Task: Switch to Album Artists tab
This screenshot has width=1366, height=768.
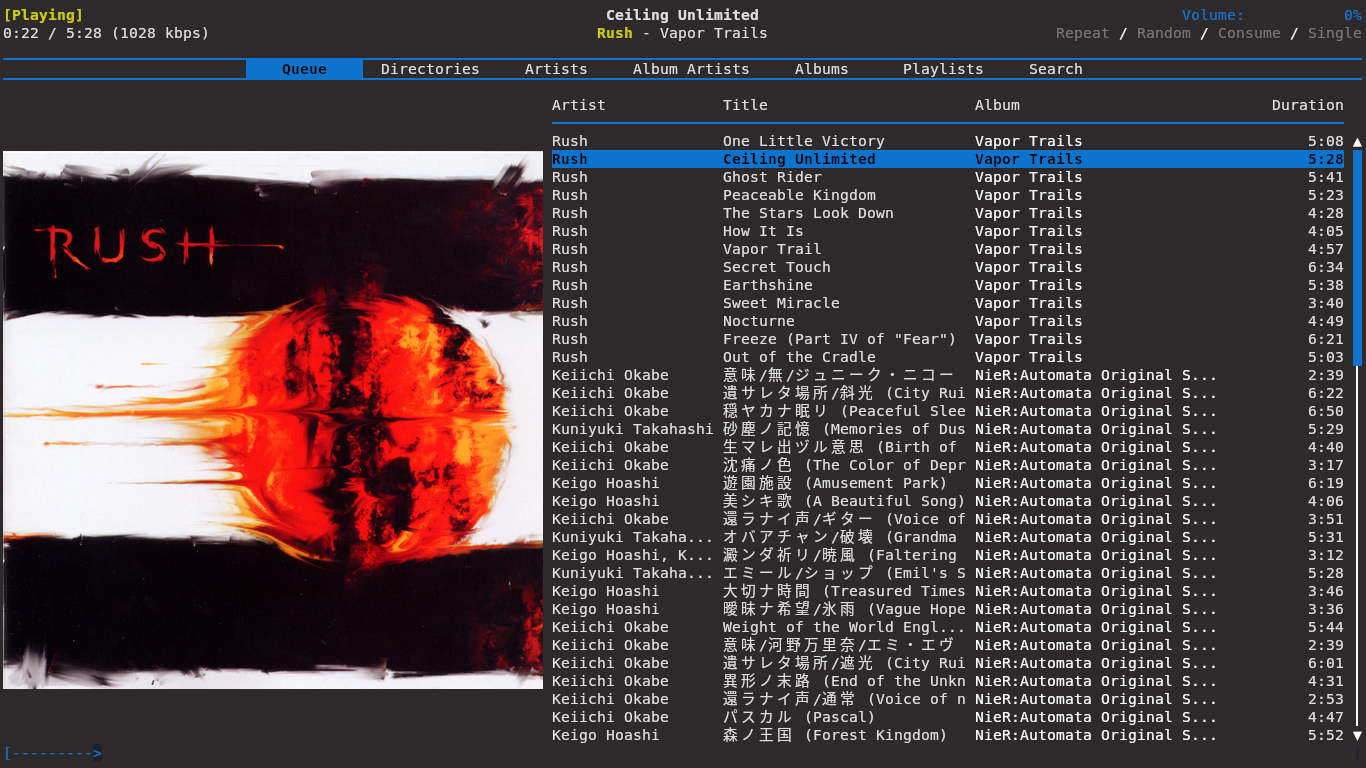Action: pos(691,69)
